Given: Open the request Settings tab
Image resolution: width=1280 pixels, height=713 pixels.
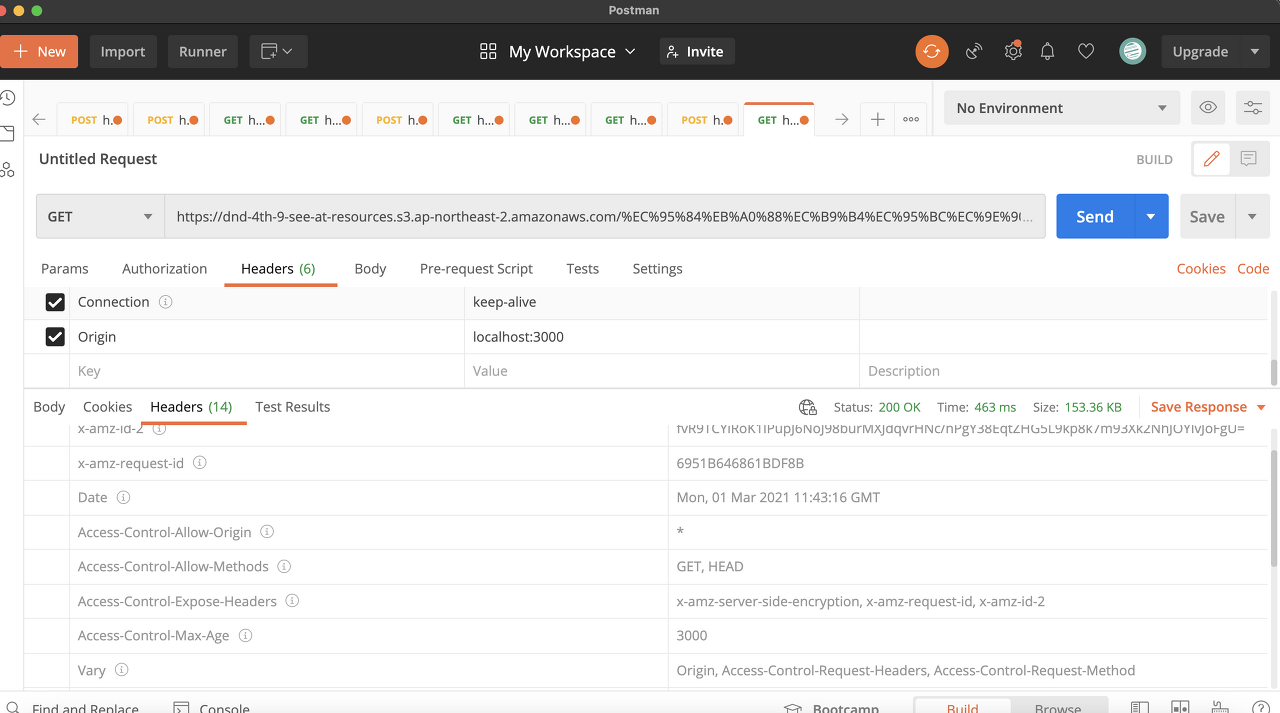Looking at the screenshot, I should (x=657, y=269).
